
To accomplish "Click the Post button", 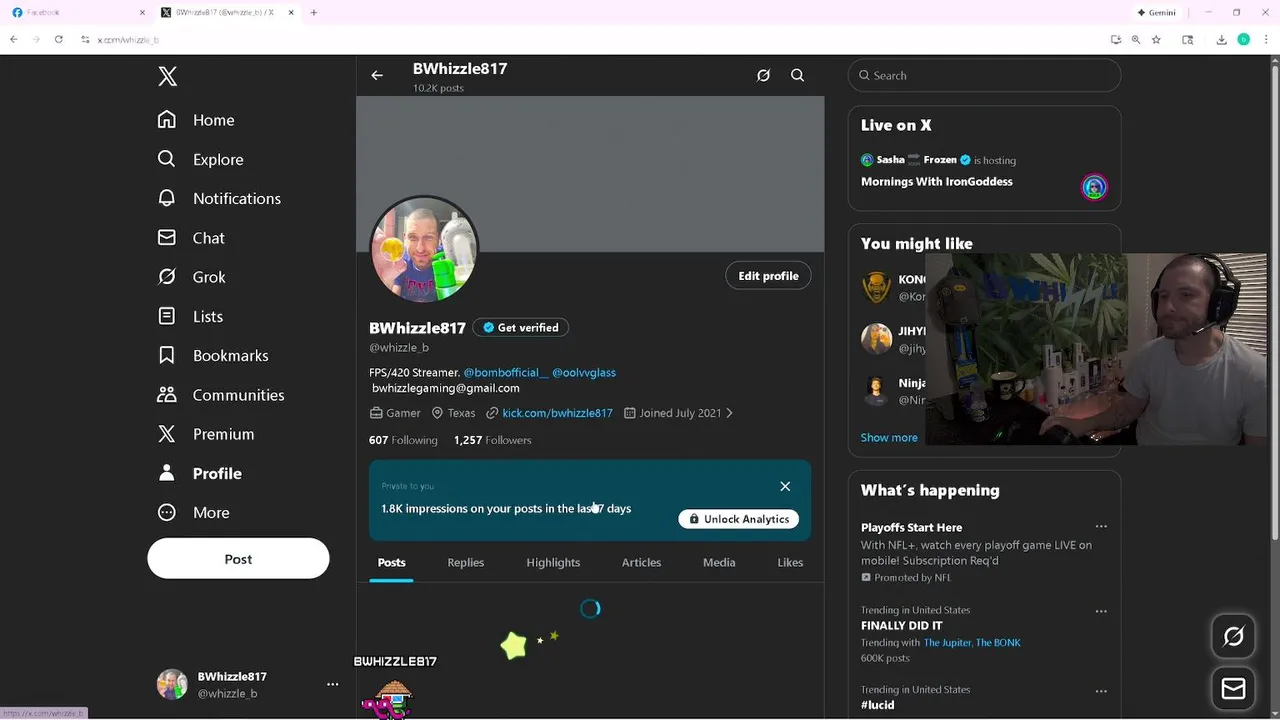I will tap(238, 559).
